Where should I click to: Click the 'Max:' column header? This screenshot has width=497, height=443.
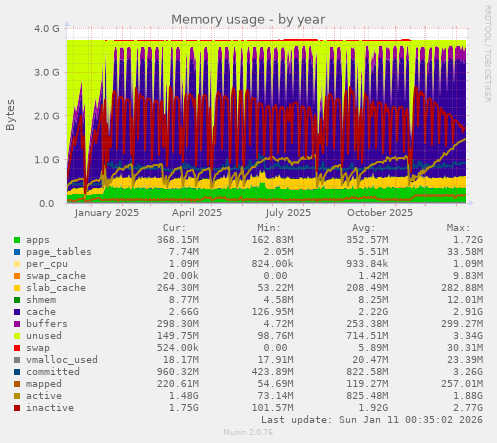click(x=458, y=228)
